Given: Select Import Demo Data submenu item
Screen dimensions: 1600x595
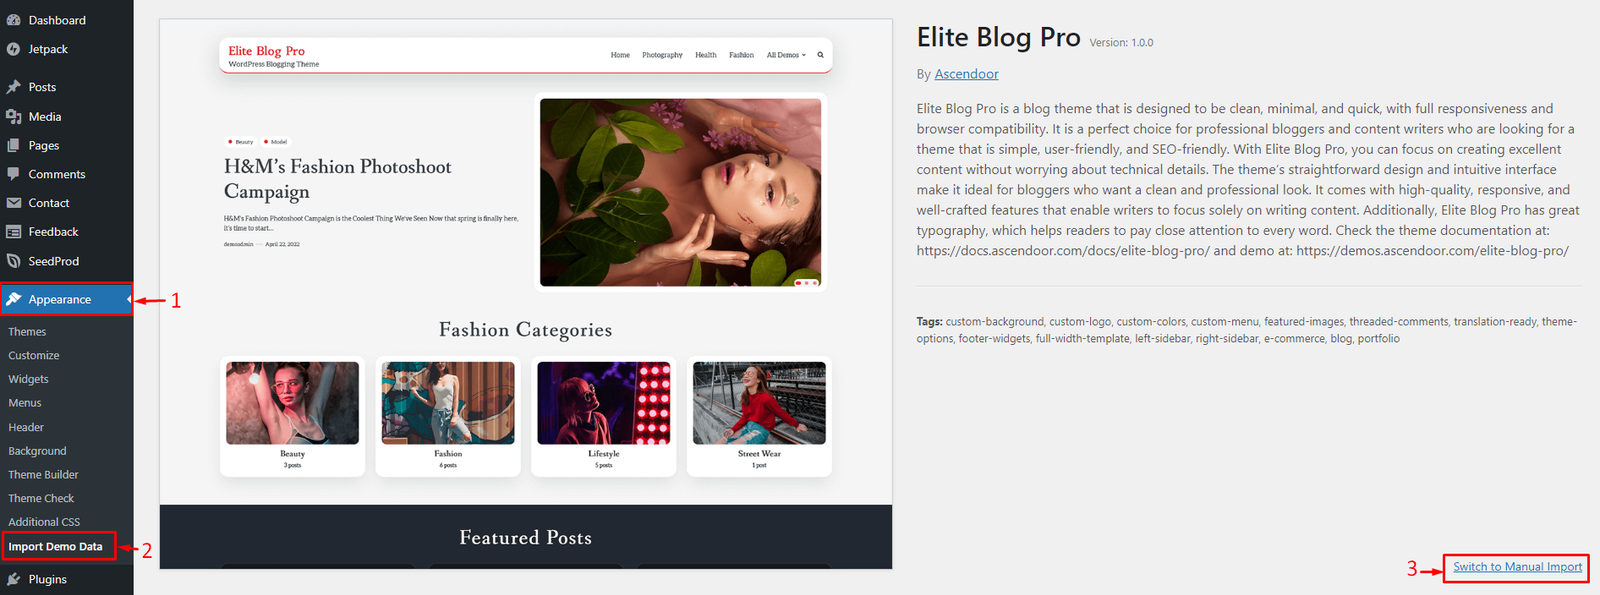Looking at the screenshot, I should (x=56, y=547).
